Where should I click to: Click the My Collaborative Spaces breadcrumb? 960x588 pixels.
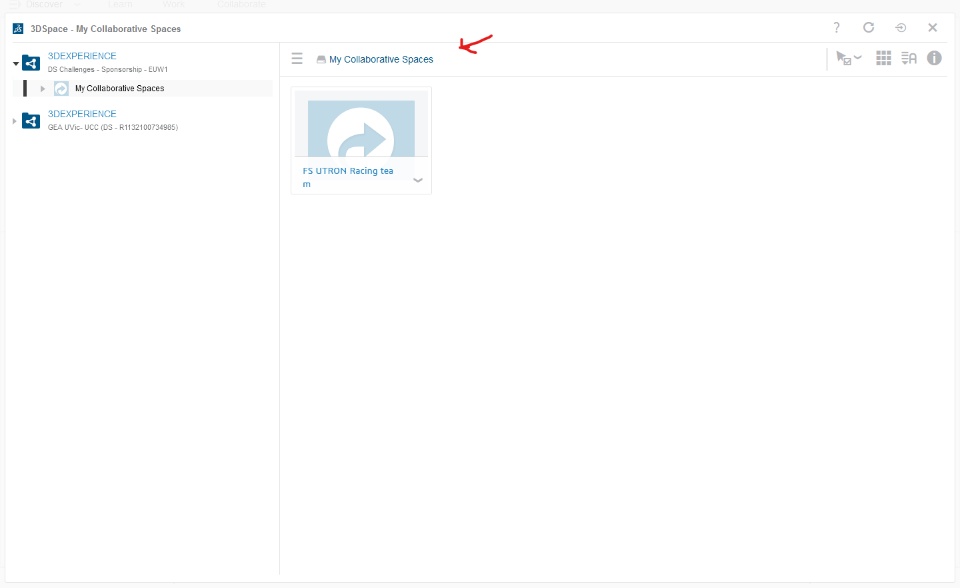pos(381,59)
